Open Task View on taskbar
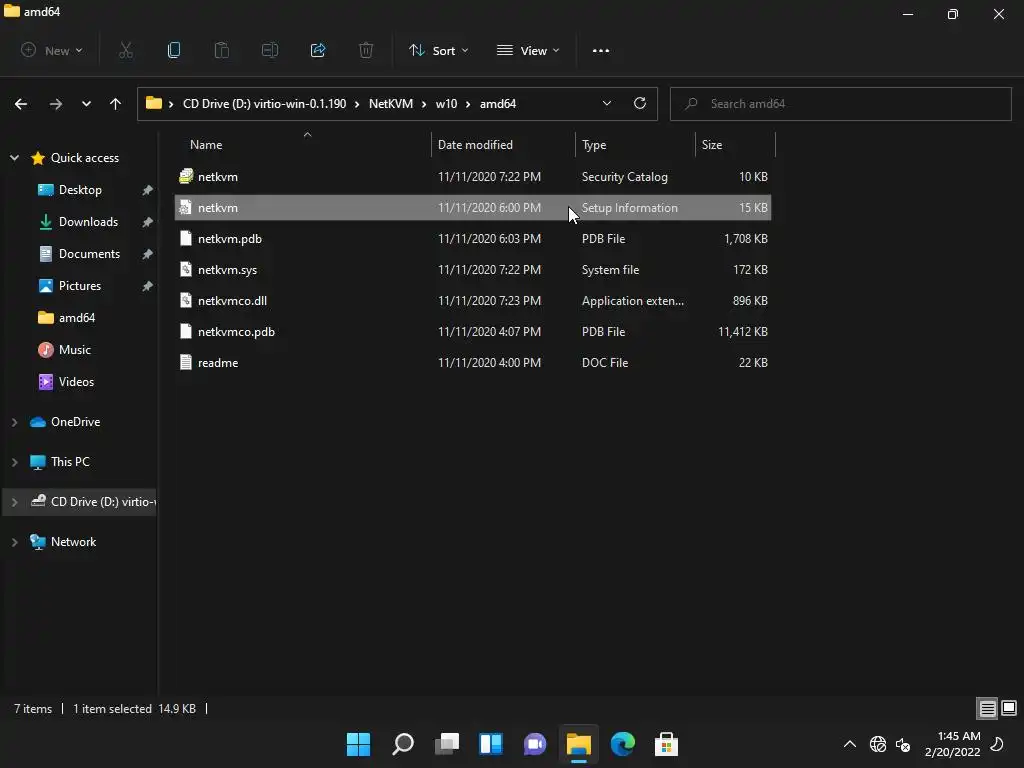The width and height of the screenshot is (1024, 768). (447, 744)
